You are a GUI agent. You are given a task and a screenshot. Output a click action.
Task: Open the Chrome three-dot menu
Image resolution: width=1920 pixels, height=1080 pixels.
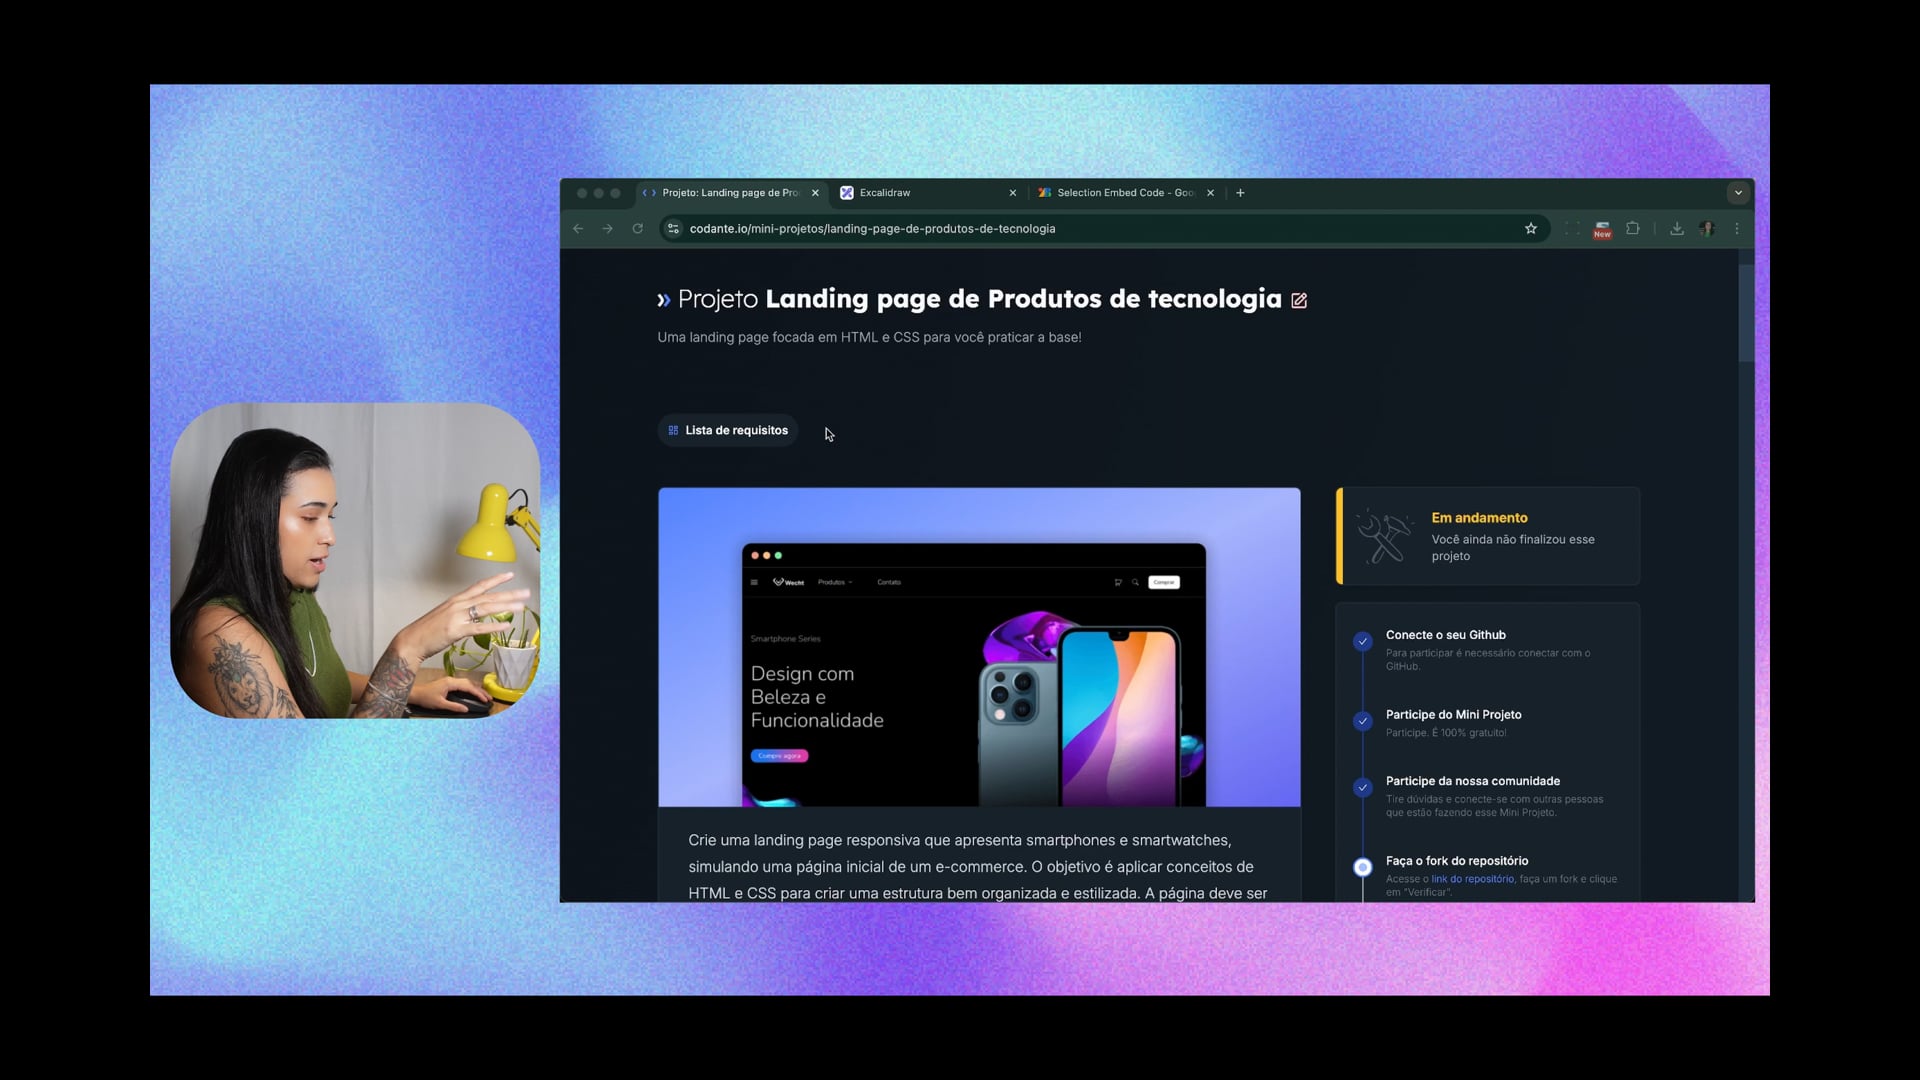coord(1737,229)
